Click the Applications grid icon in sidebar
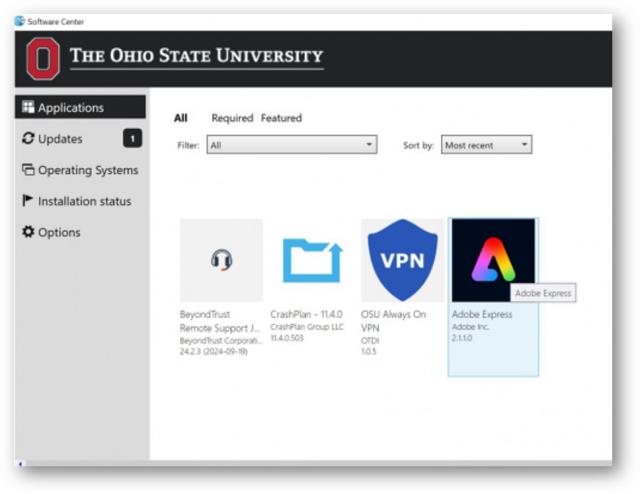Viewport: 640px width, 494px height. coord(28,107)
